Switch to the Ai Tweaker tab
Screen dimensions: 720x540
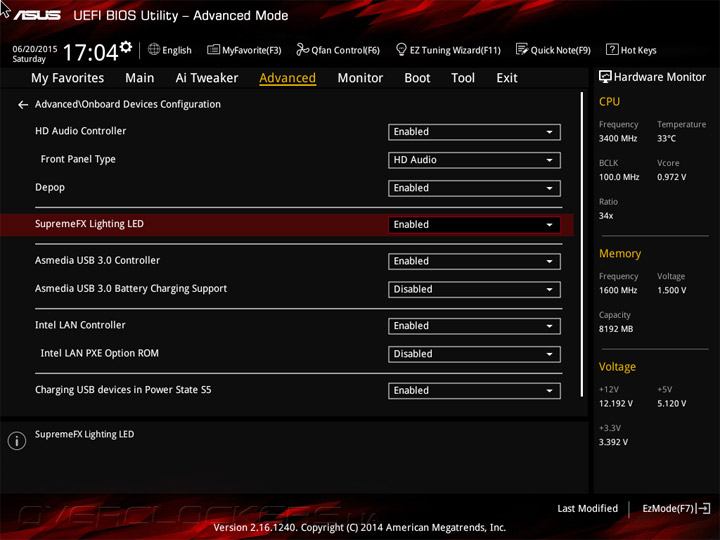[207, 78]
